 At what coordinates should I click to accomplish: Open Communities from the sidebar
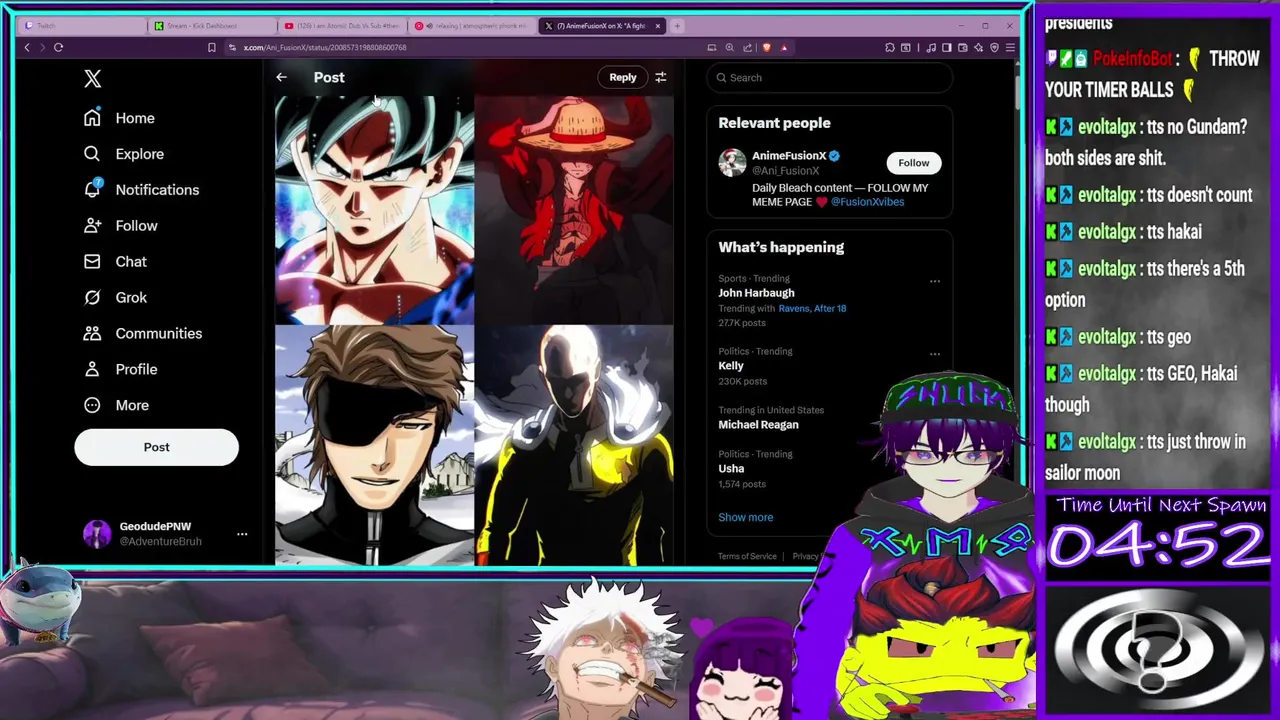point(143,334)
